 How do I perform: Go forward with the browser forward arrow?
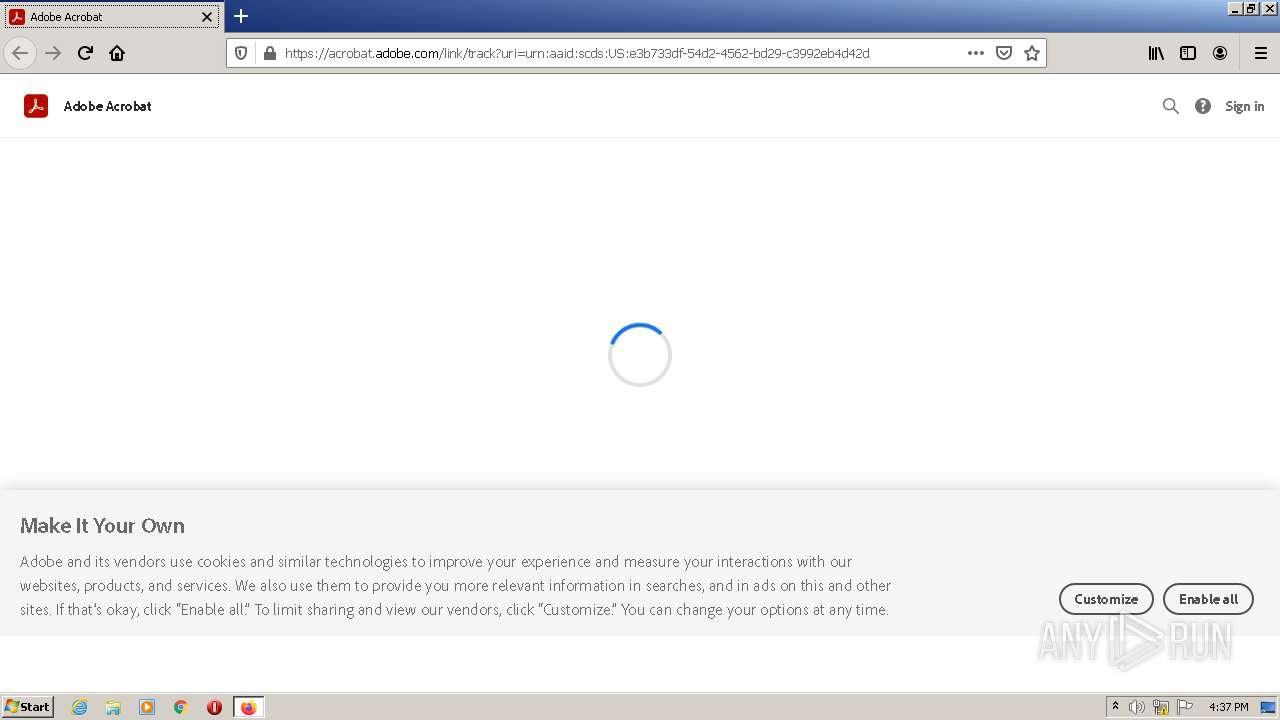53,53
